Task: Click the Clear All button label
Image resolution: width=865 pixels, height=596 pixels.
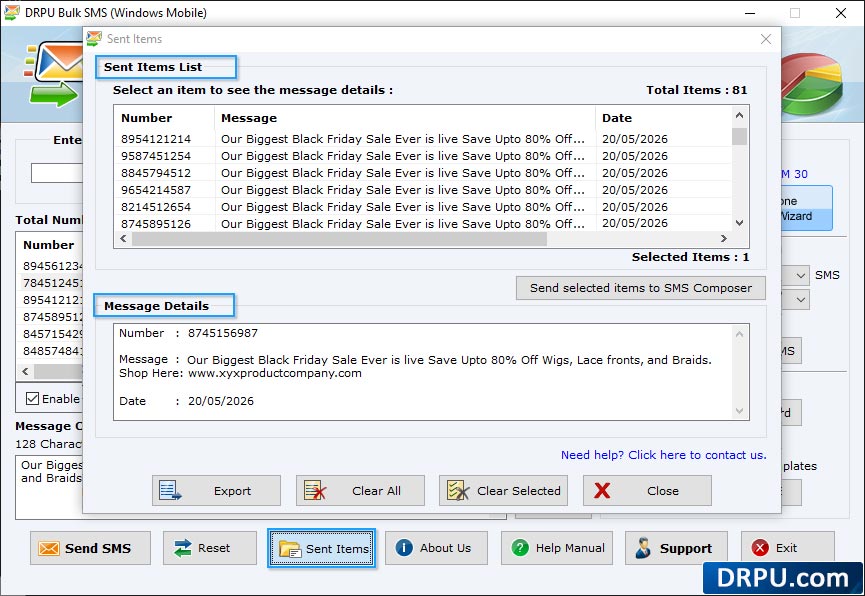Action: (376, 491)
